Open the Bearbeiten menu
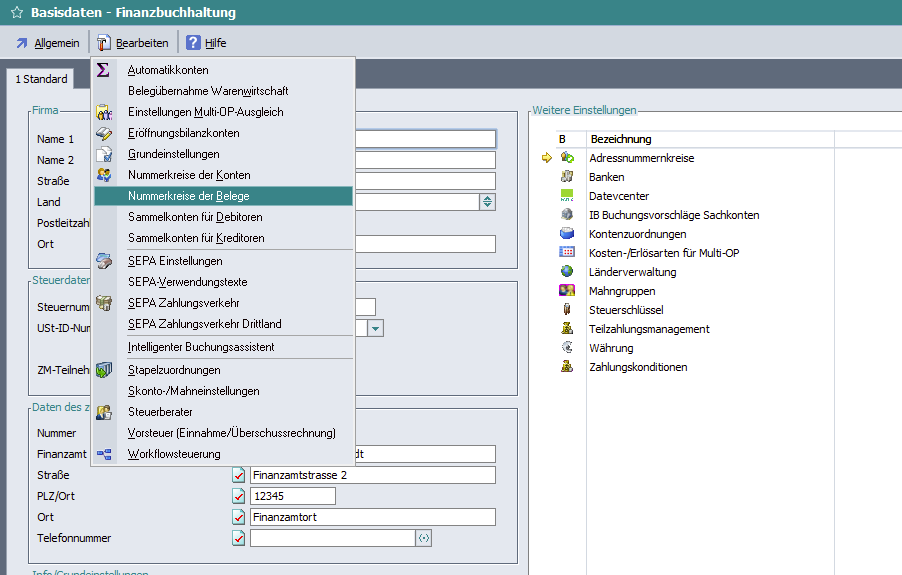 point(132,43)
